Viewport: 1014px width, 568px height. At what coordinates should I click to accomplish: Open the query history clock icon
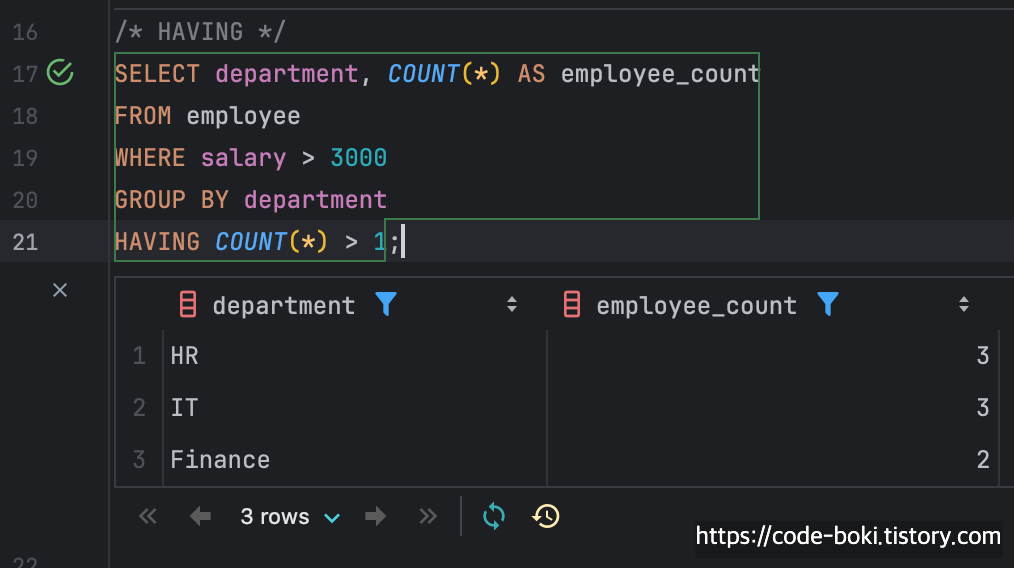pos(546,516)
